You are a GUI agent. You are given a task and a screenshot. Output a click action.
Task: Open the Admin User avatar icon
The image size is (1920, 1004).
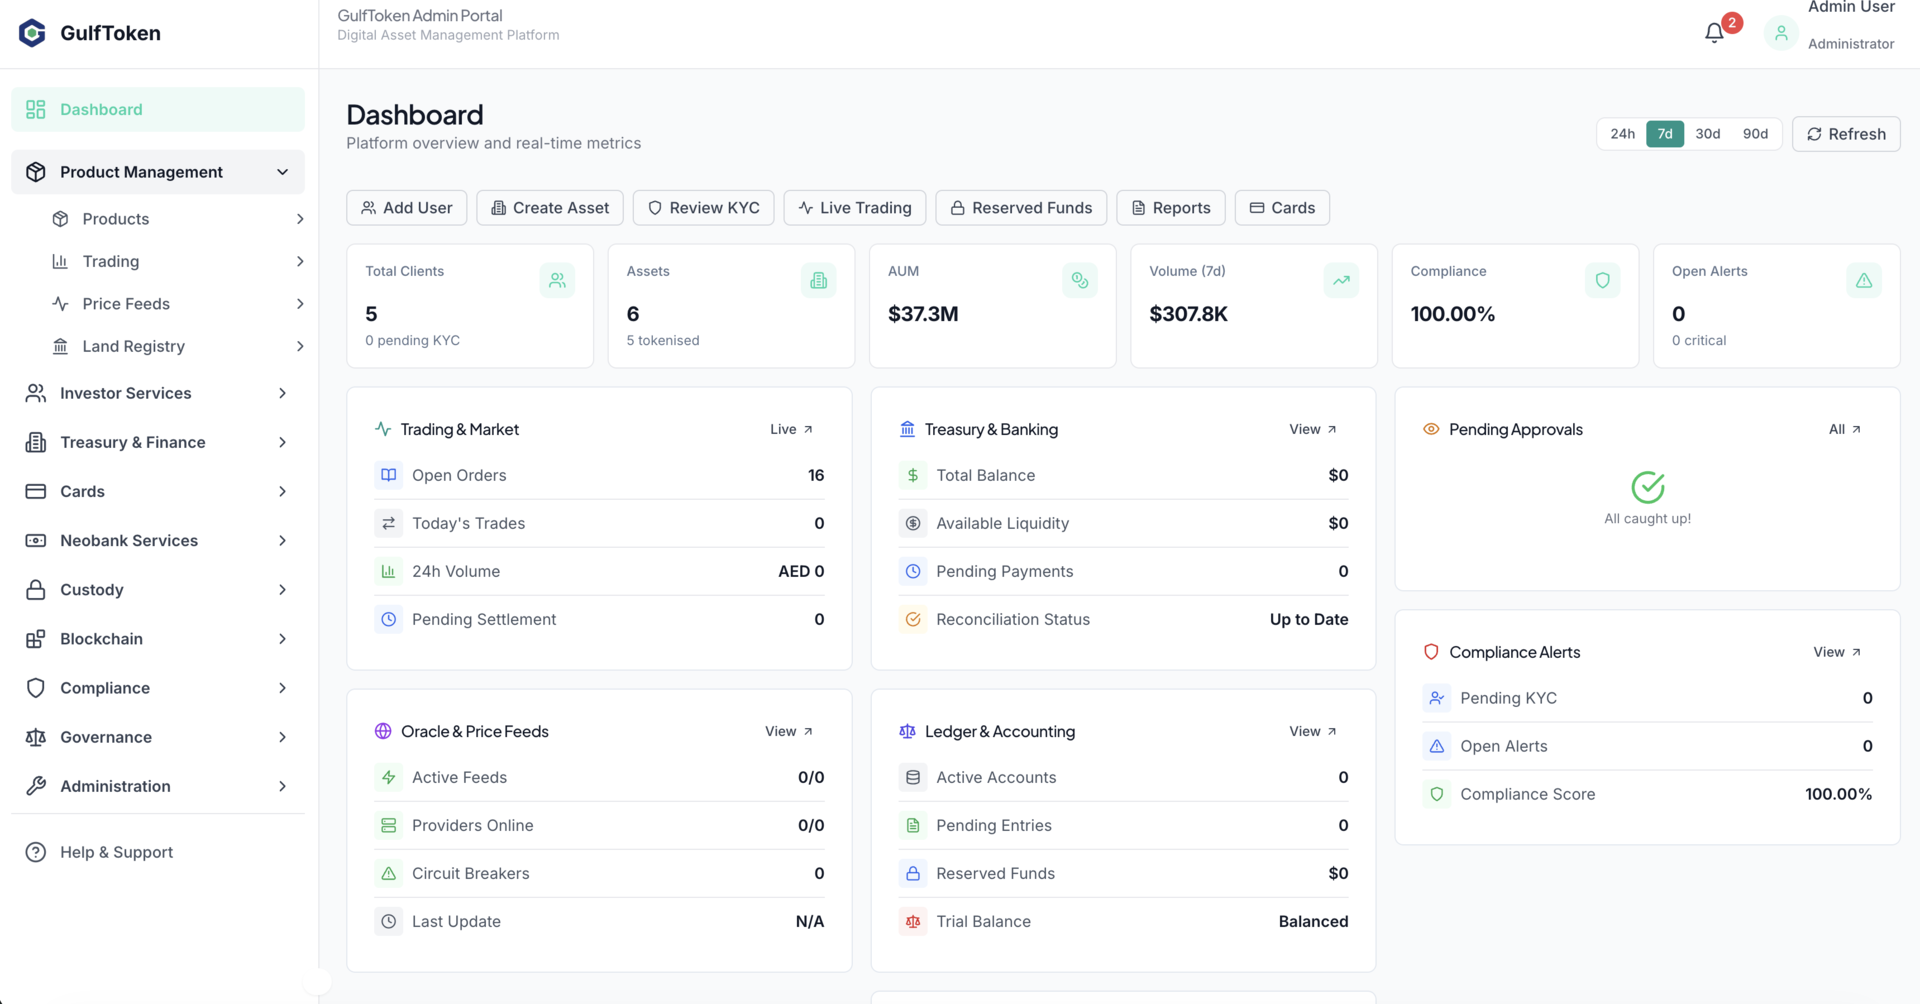point(1781,32)
